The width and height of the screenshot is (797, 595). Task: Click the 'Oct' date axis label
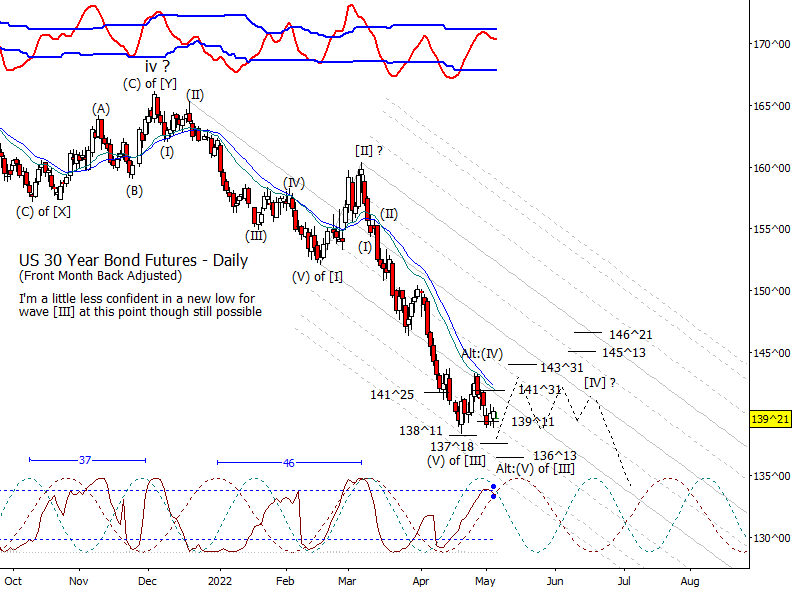point(13,581)
